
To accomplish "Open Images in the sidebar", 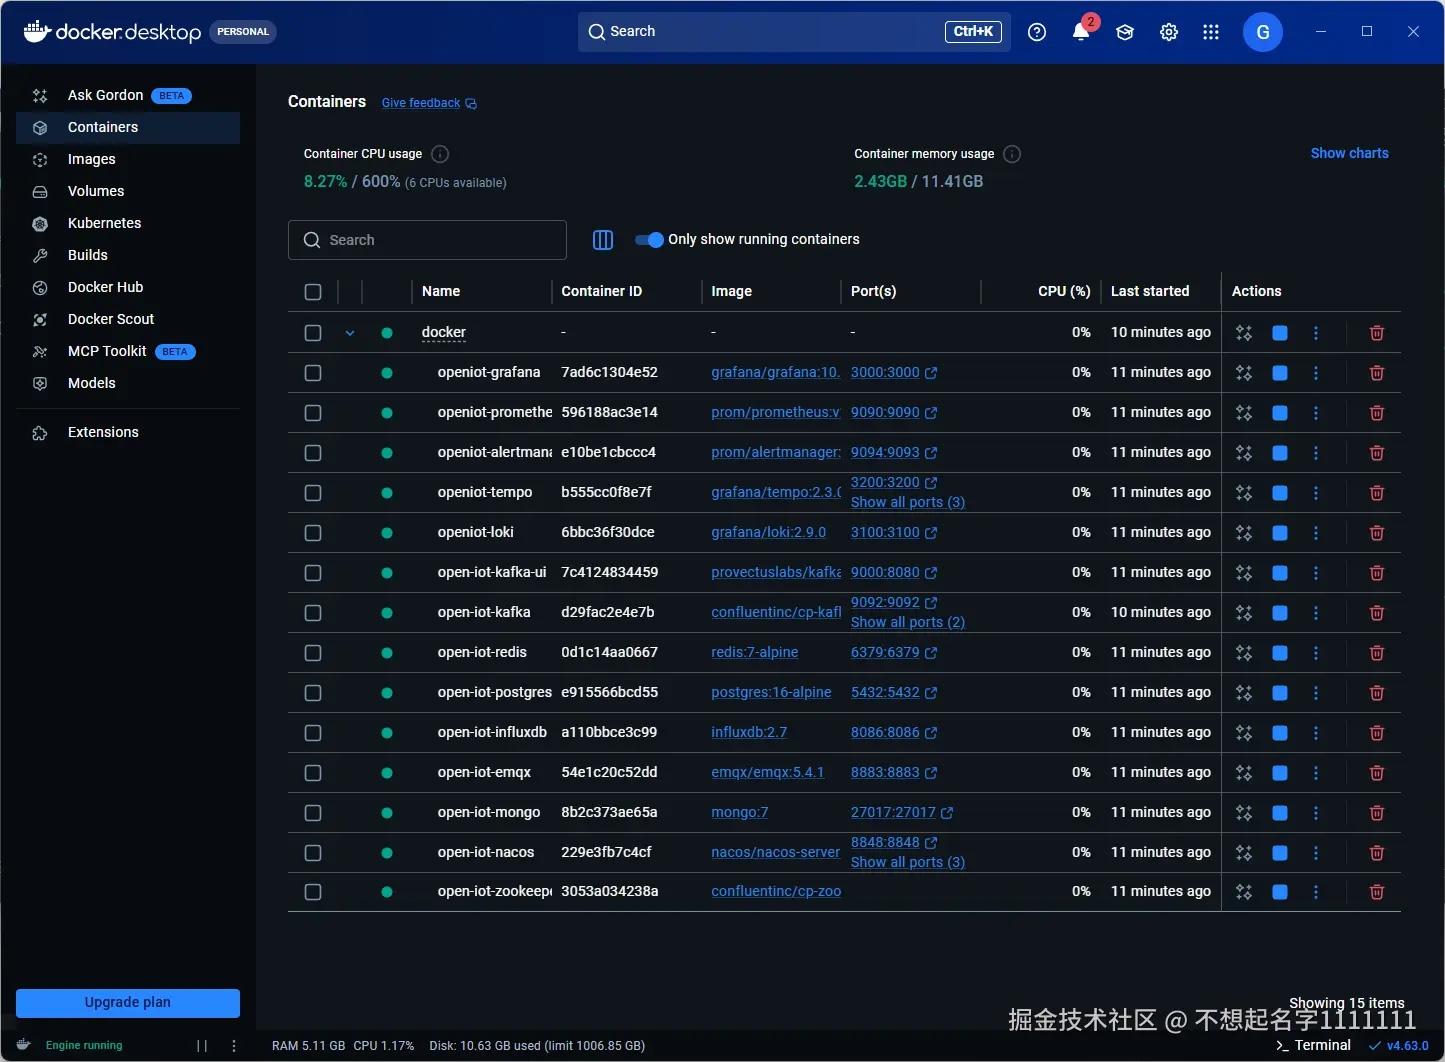I will click(128, 160).
